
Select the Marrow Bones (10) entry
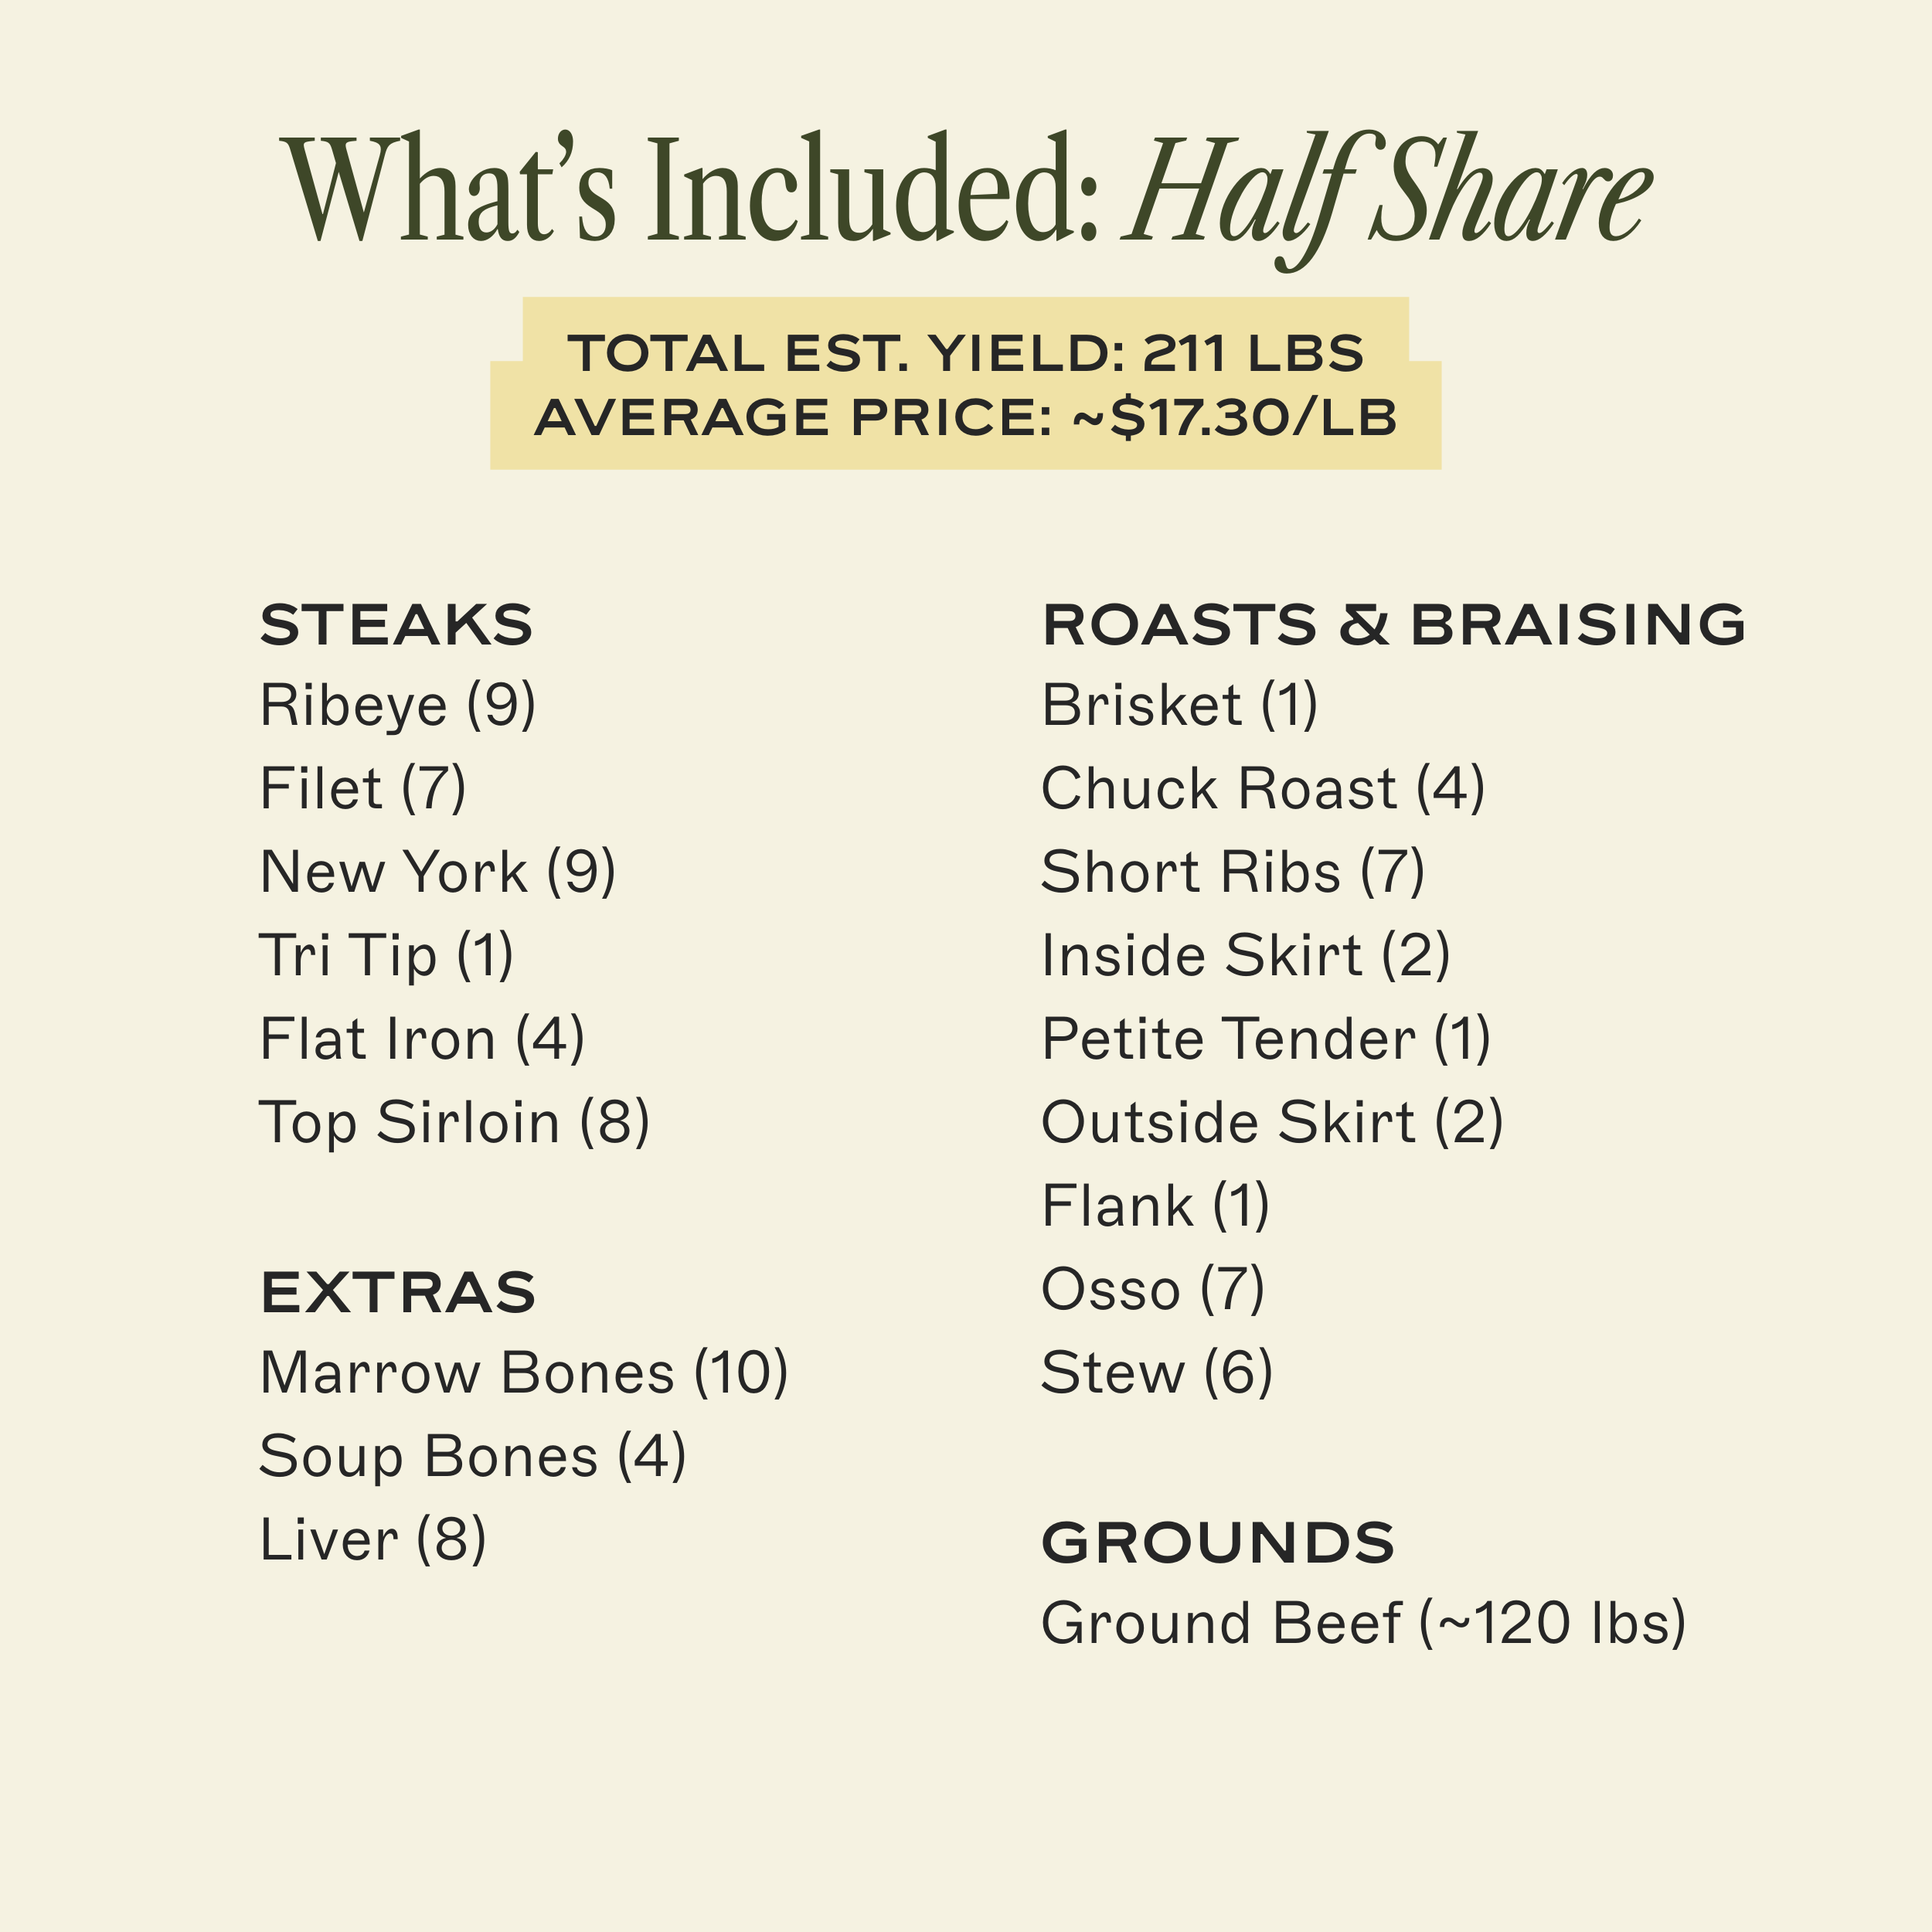coord(524,1372)
